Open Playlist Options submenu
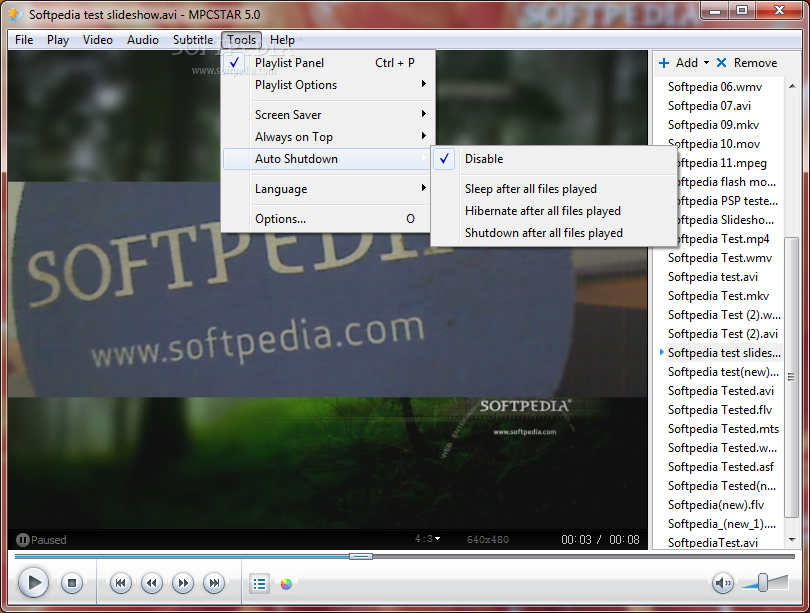The height and width of the screenshot is (613, 810). pyautogui.click(x=328, y=85)
